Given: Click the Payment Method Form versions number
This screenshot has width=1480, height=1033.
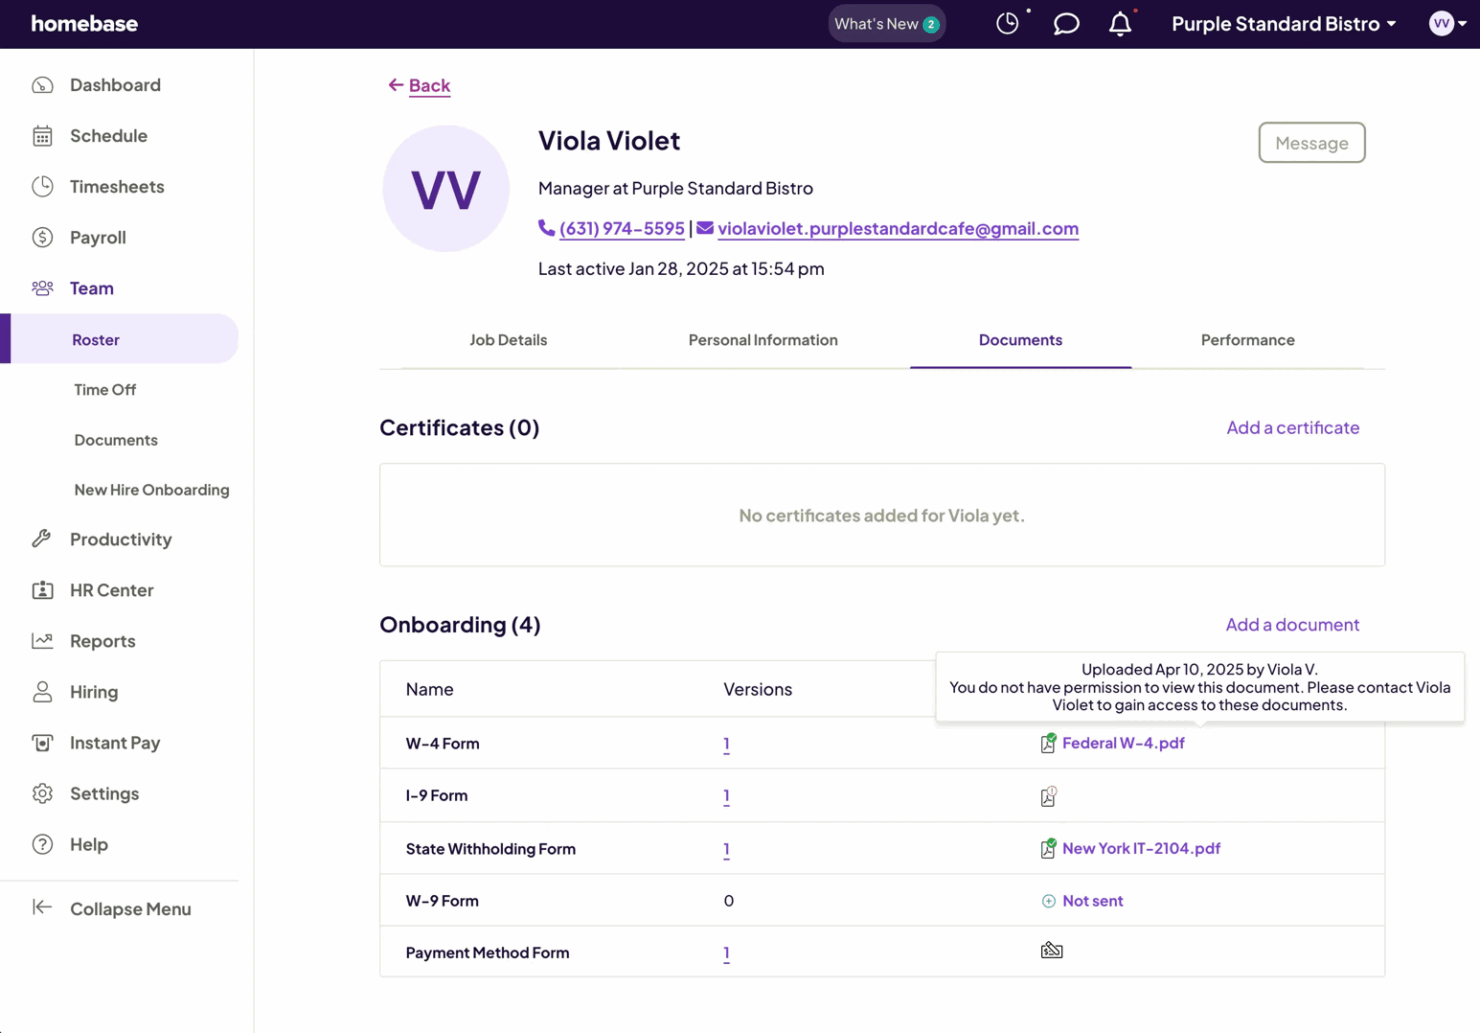Looking at the screenshot, I should click(727, 954).
